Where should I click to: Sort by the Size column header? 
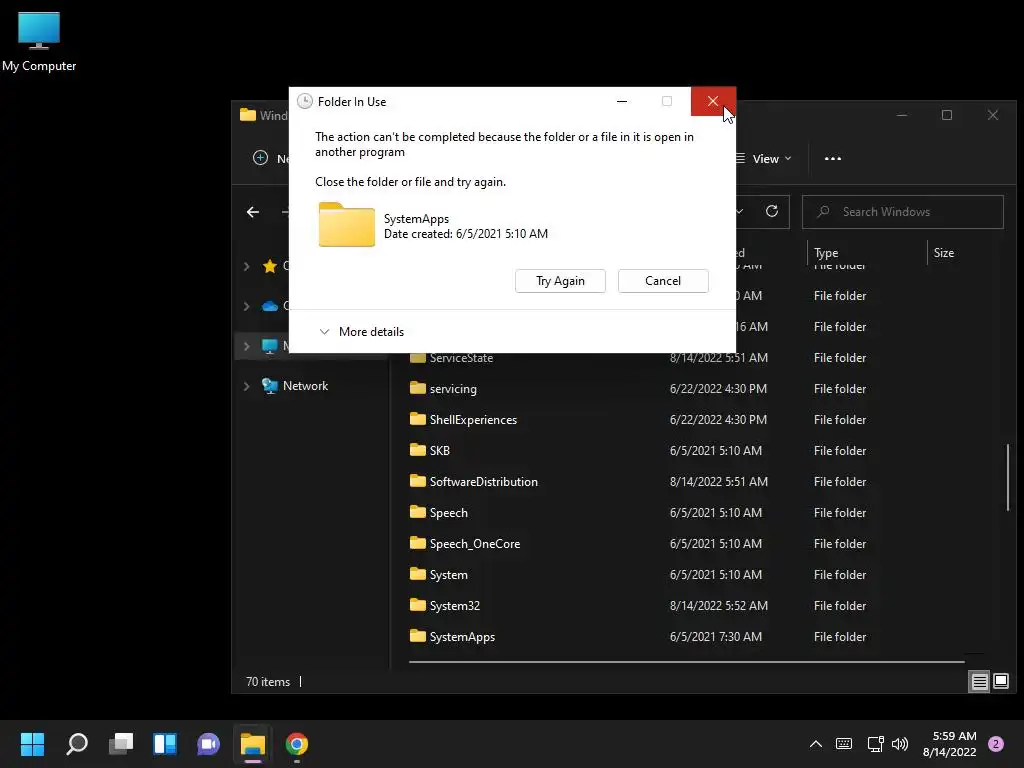tap(944, 253)
